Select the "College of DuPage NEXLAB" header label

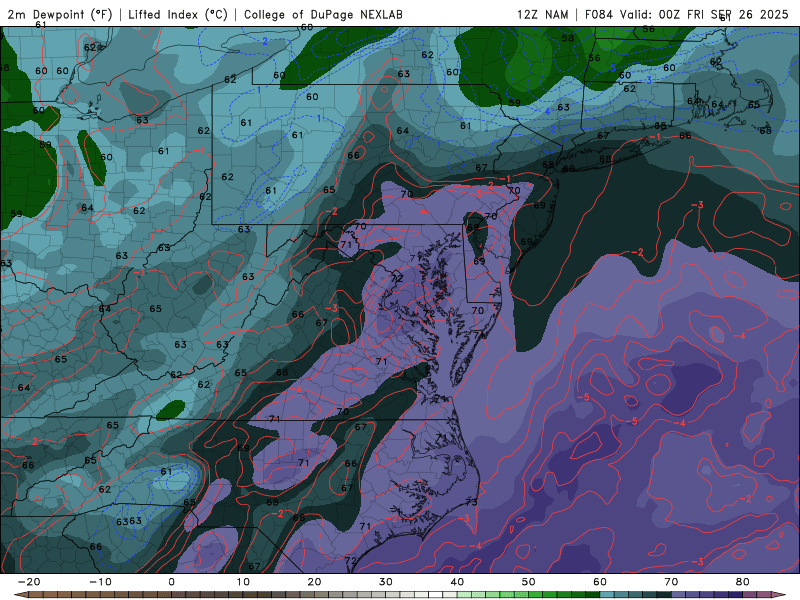click(x=323, y=14)
